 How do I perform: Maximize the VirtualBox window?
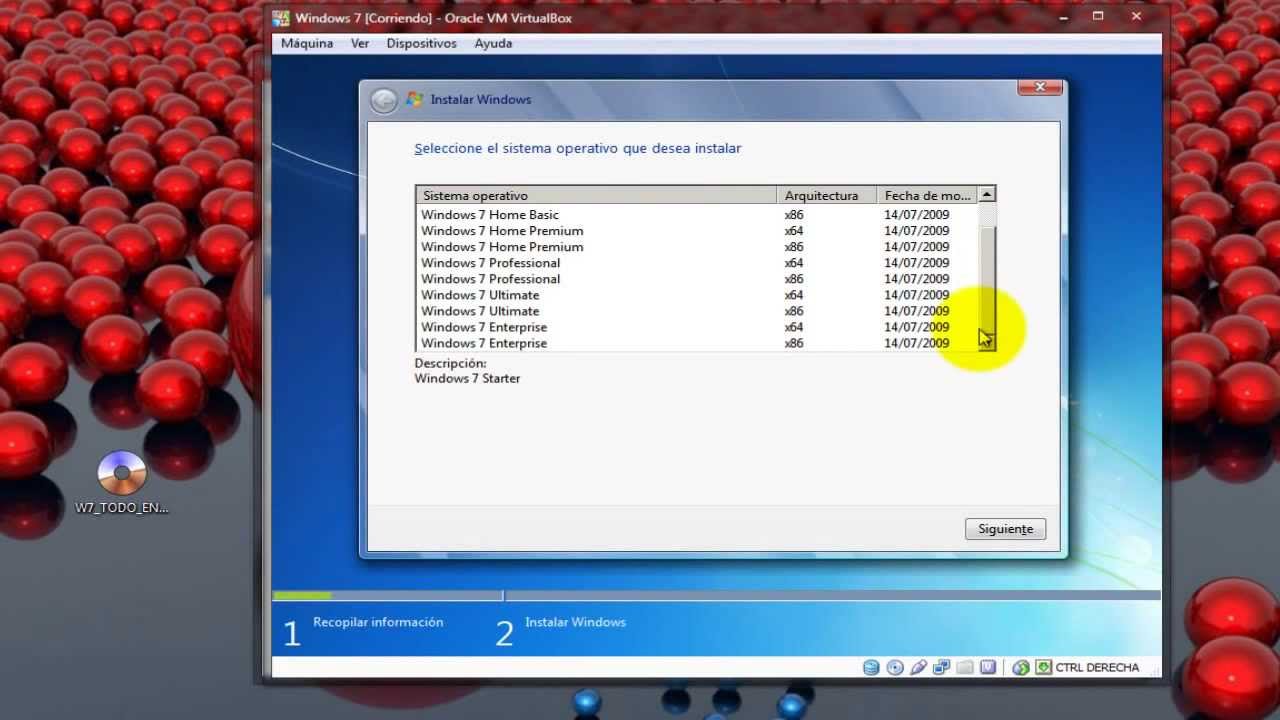(1098, 17)
